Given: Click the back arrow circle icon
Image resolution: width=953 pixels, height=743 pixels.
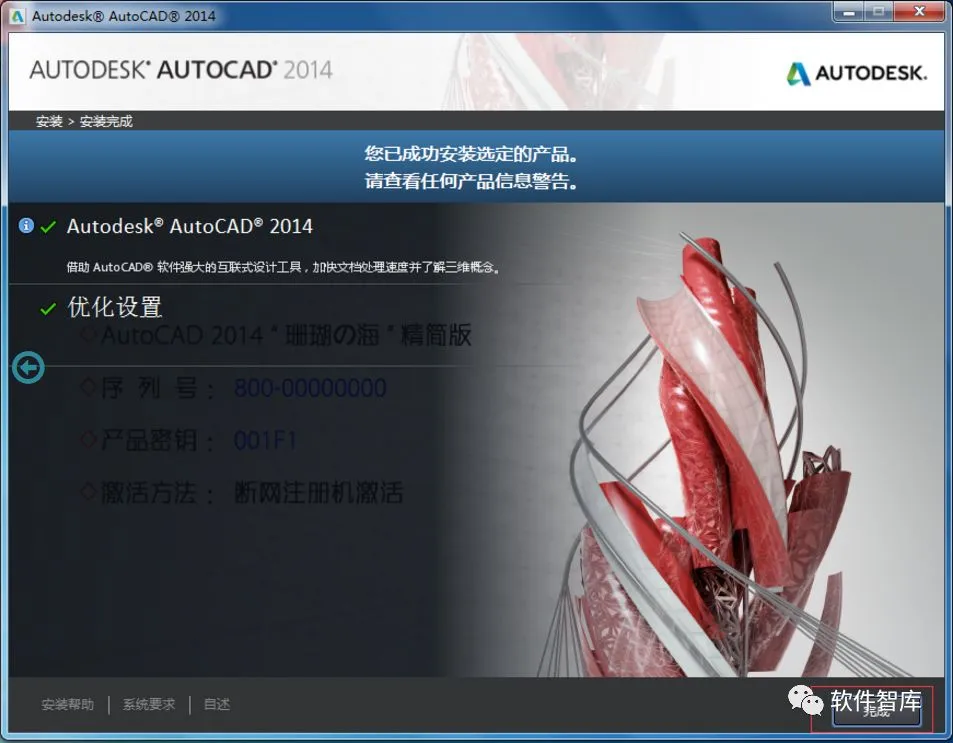Looking at the screenshot, I should click(x=28, y=367).
